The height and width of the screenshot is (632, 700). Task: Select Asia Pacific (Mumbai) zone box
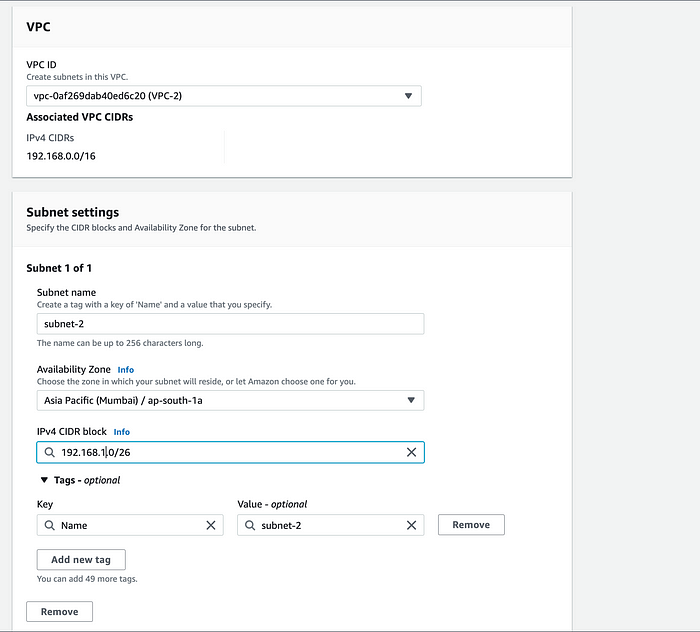(230, 400)
